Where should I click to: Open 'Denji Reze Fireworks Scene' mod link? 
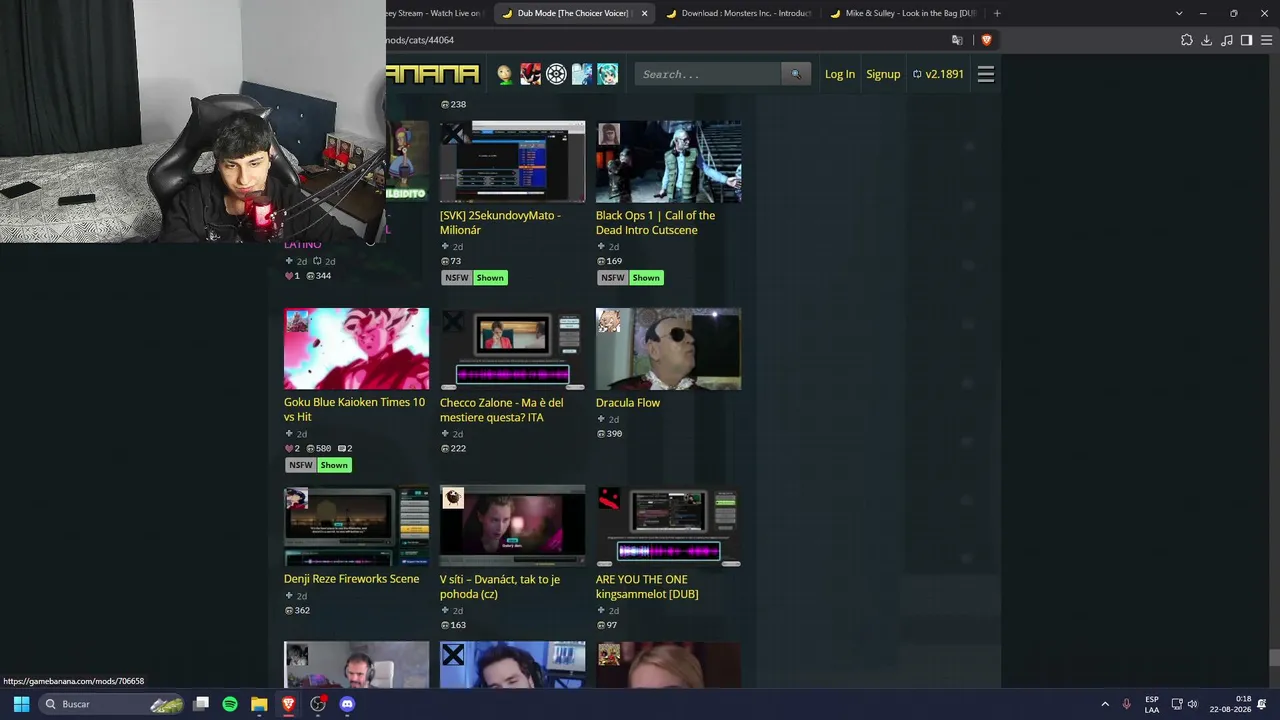pos(352,579)
